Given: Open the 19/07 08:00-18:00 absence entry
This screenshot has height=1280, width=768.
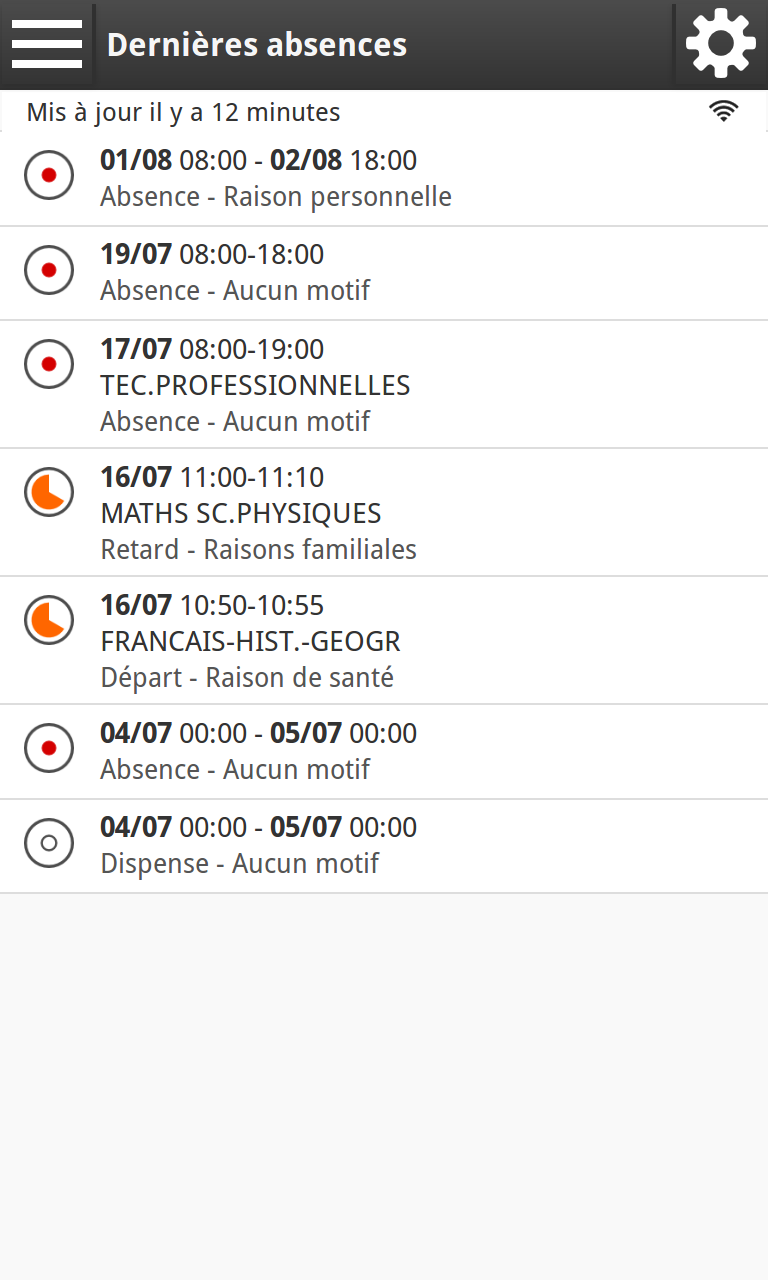Looking at the screenshot, I should pos(384,274).
